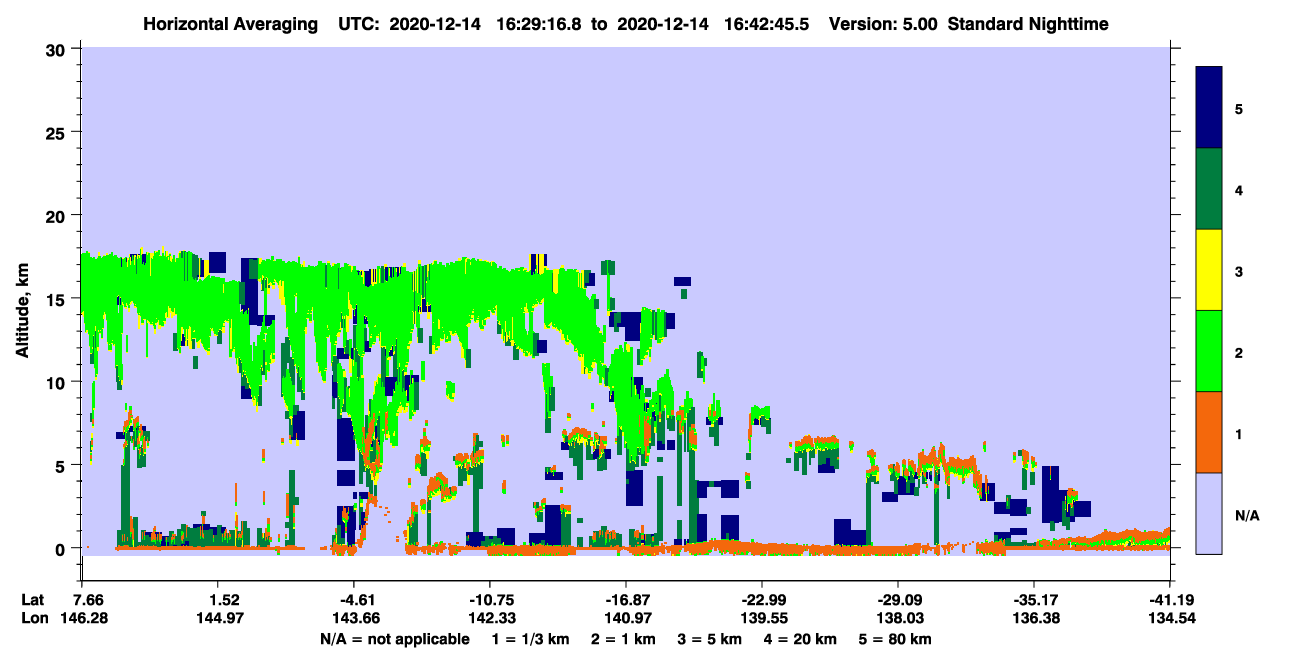
Task: Click the '4 = 20 km' legend entry
Action: 802,639
